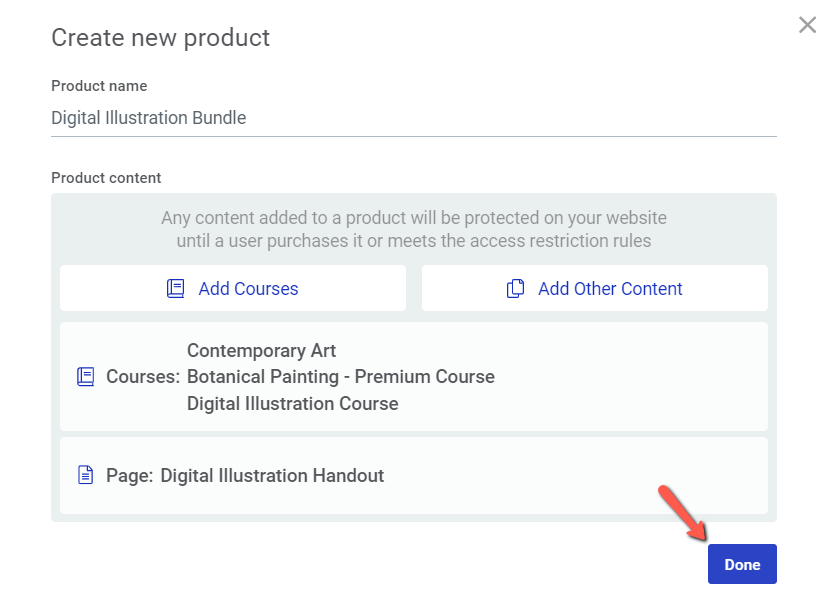Screen dimensions: 816x599
Task: Click the Page row document icon
Action: click(86, 475)
